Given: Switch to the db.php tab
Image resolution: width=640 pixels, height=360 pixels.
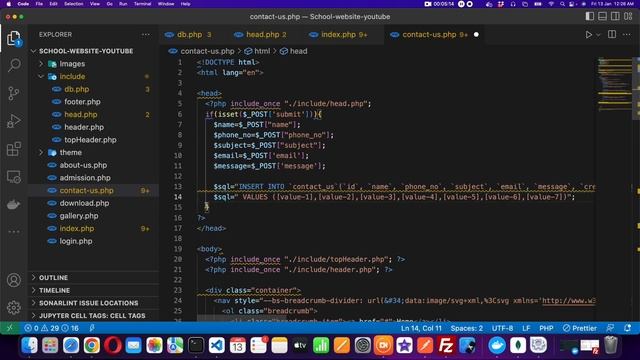Looking at the screenshot, I should (188, 35).
